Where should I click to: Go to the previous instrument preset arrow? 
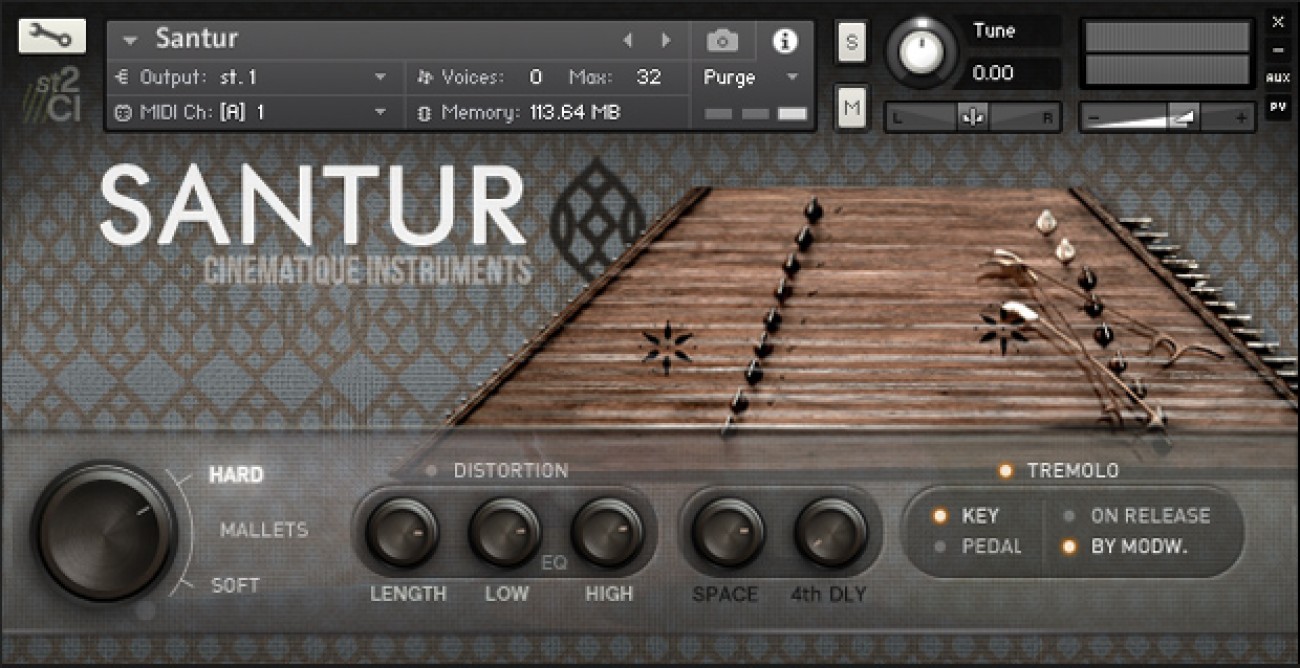click(x=628, y=41)
